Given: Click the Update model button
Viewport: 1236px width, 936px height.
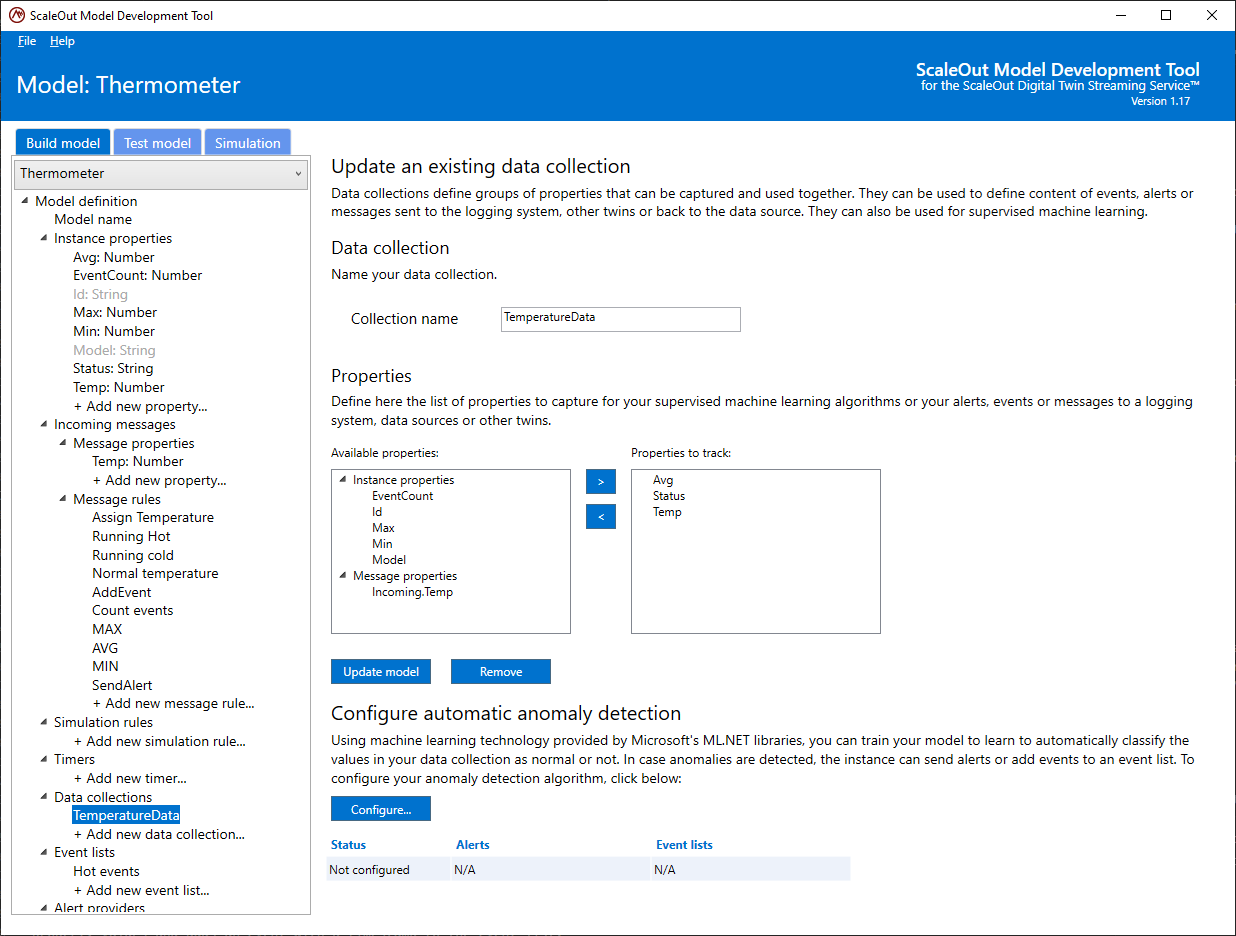Looking at the screenshot, I should pyautogui.click(x=381, y=672).
